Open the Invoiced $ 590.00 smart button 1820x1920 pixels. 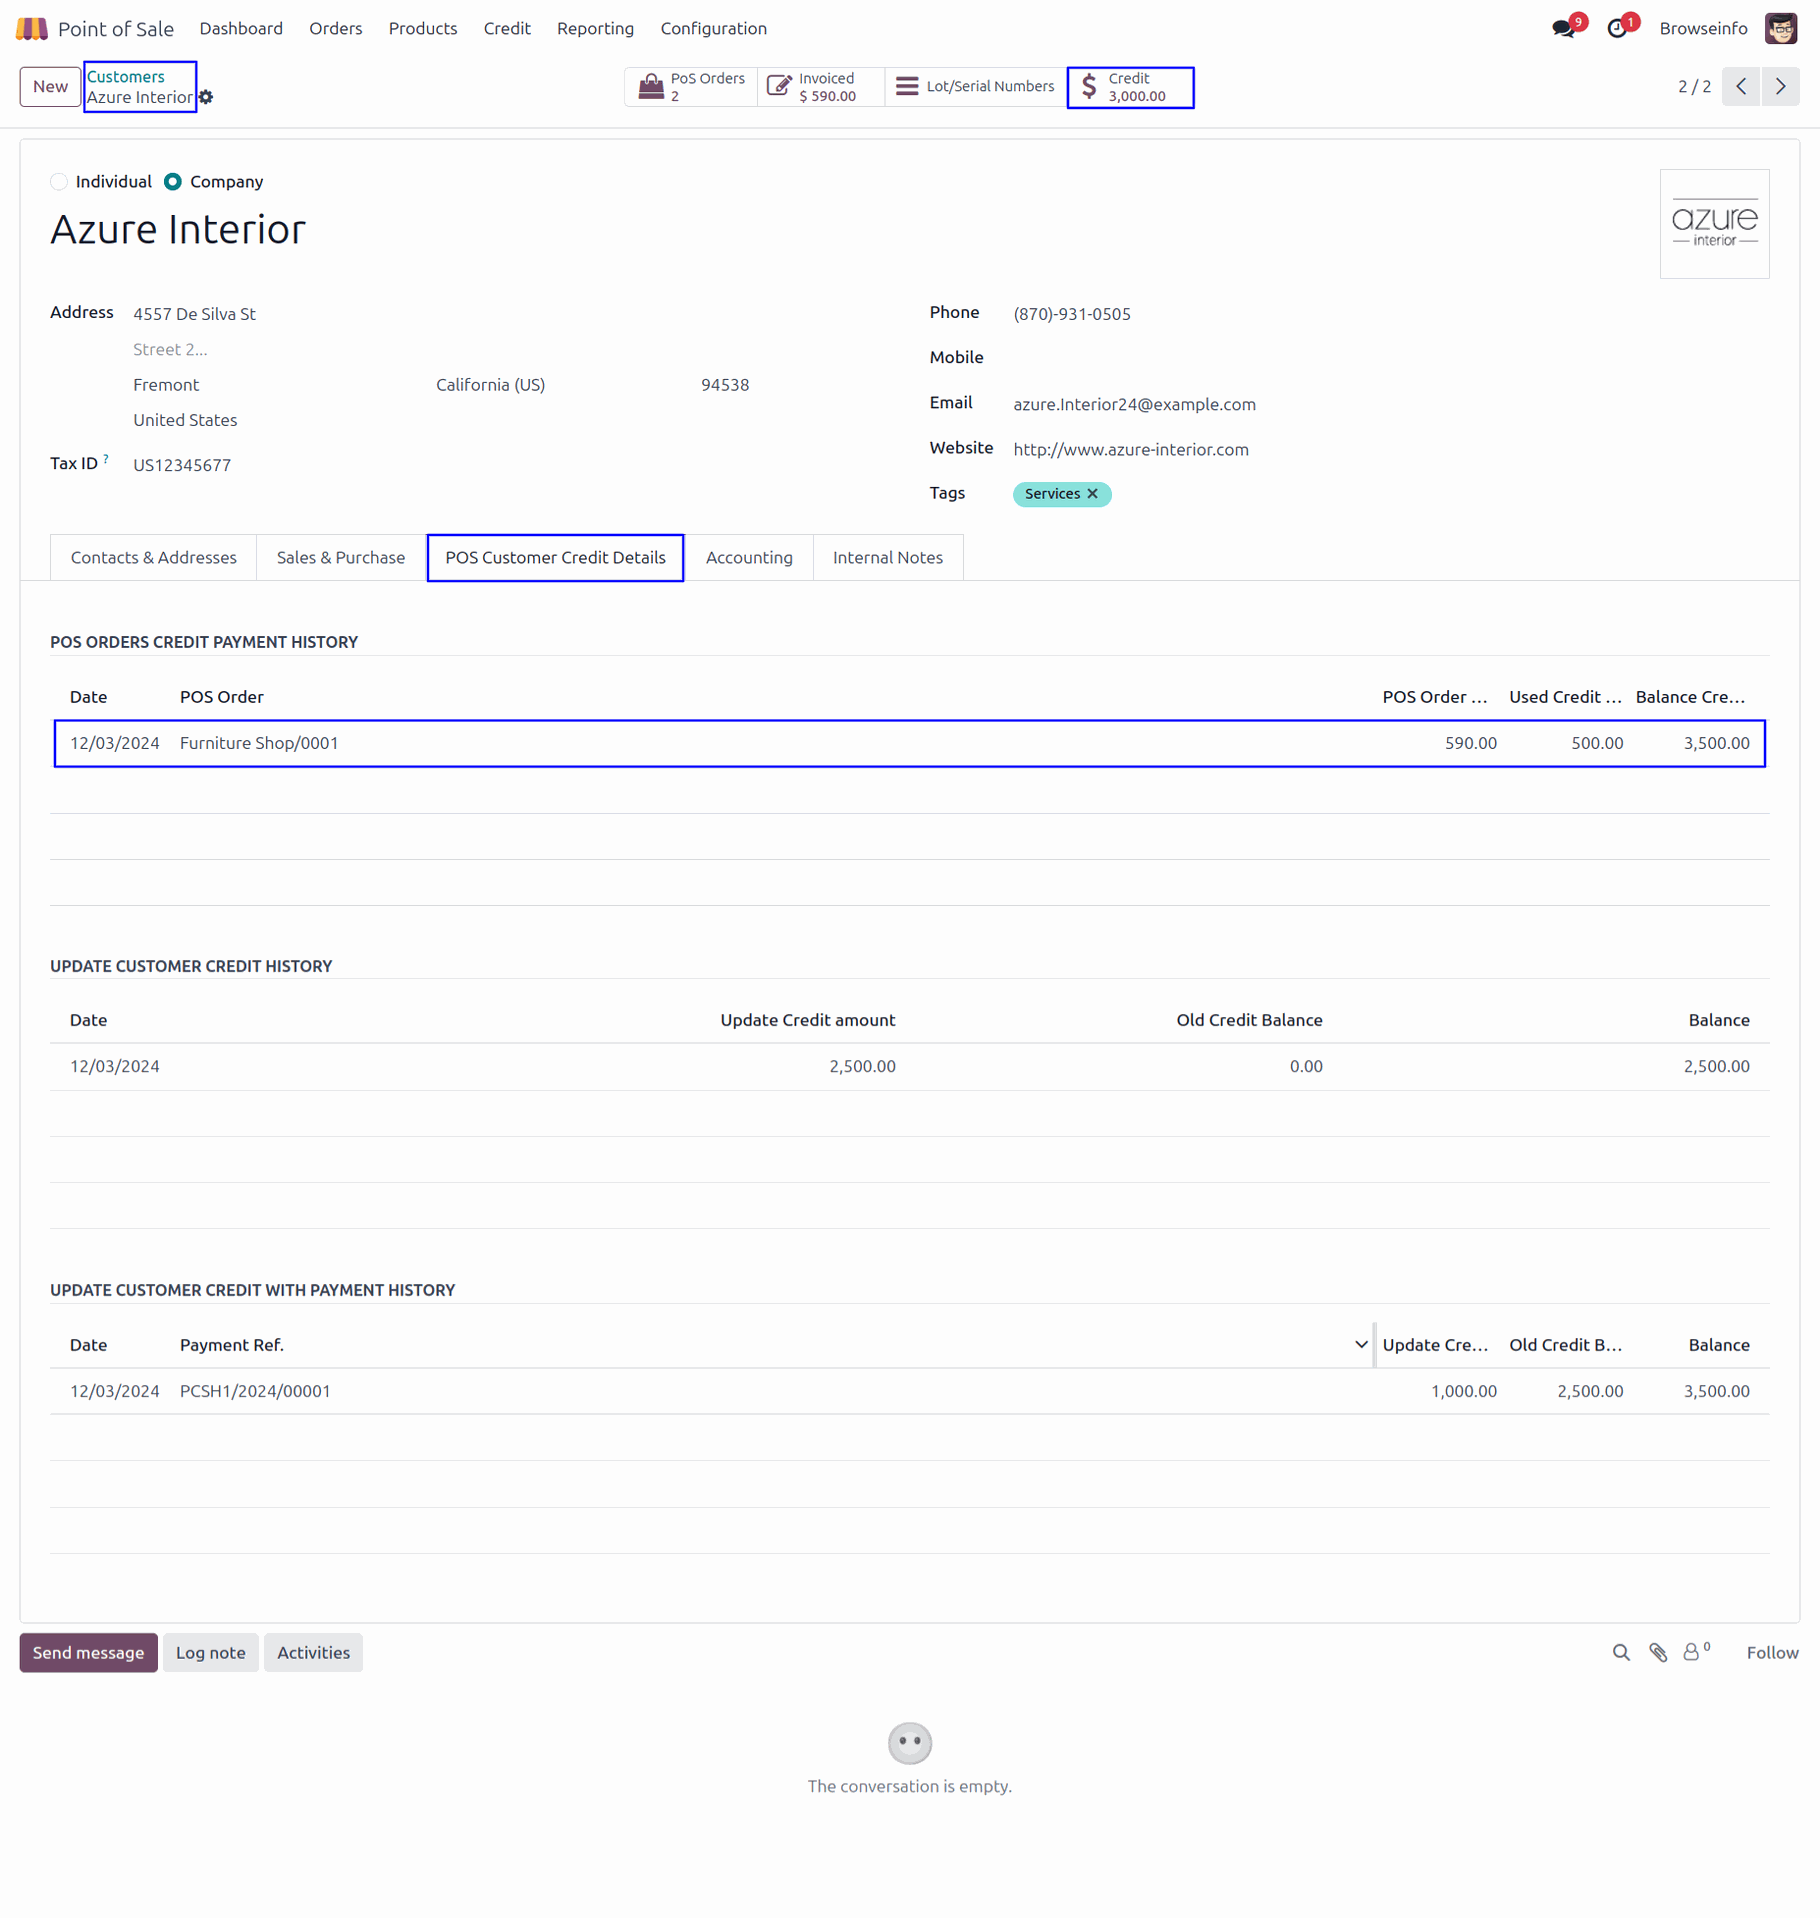point(820,87)
